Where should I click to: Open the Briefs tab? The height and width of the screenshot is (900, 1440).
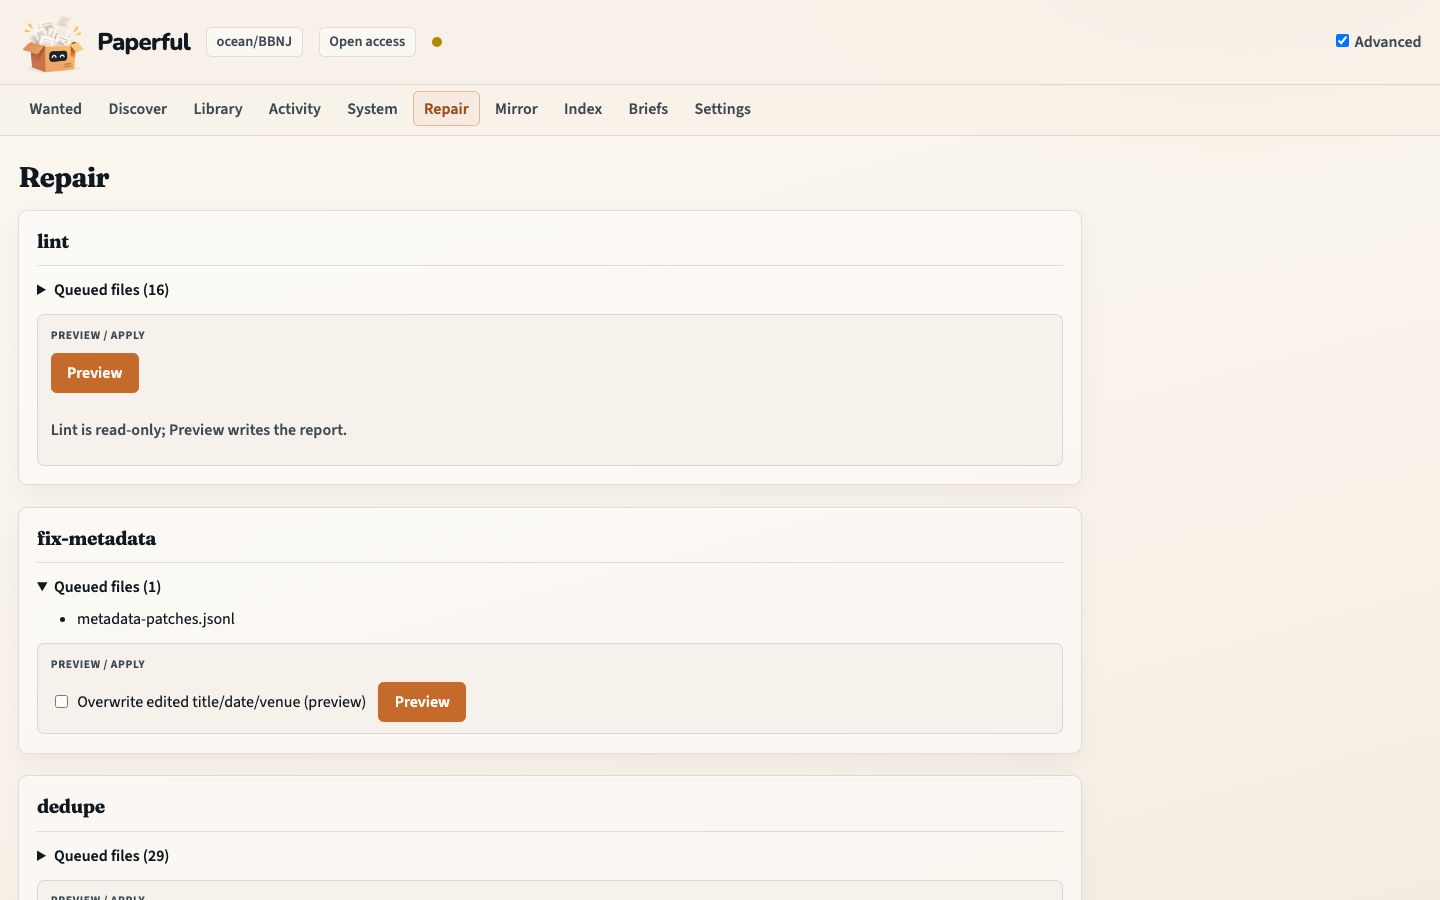tap(648, 109)
